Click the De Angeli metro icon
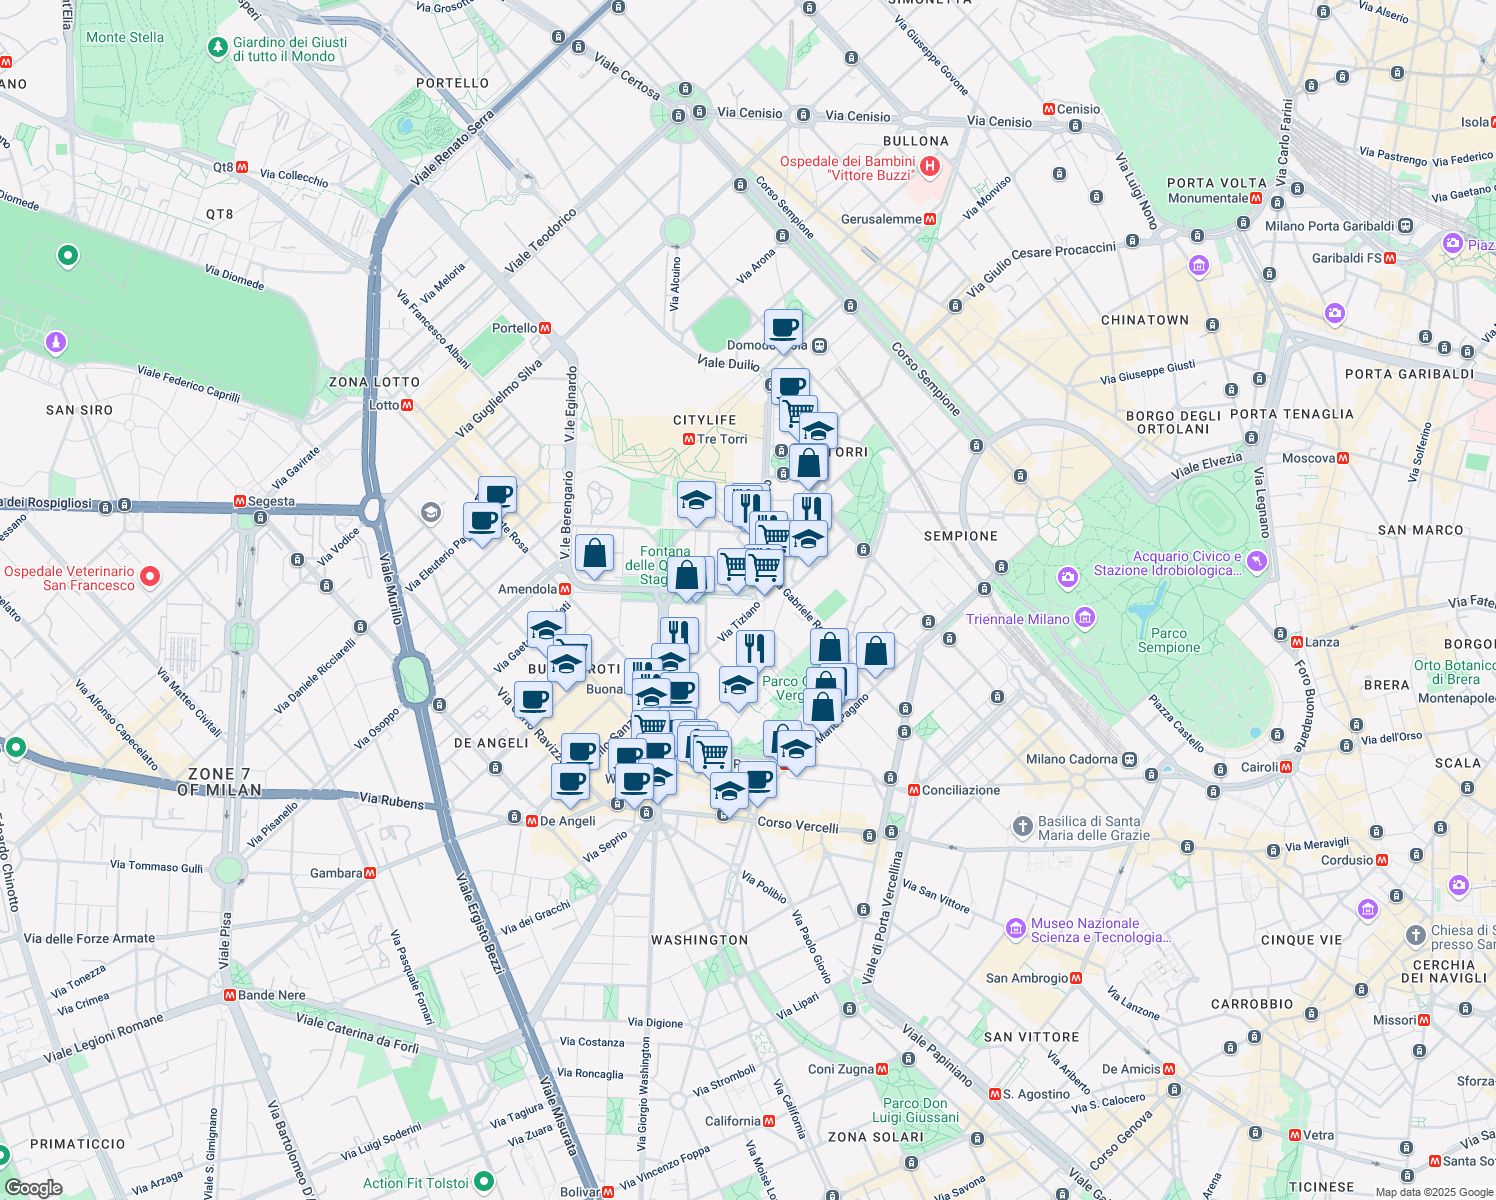 pos(532,821)
